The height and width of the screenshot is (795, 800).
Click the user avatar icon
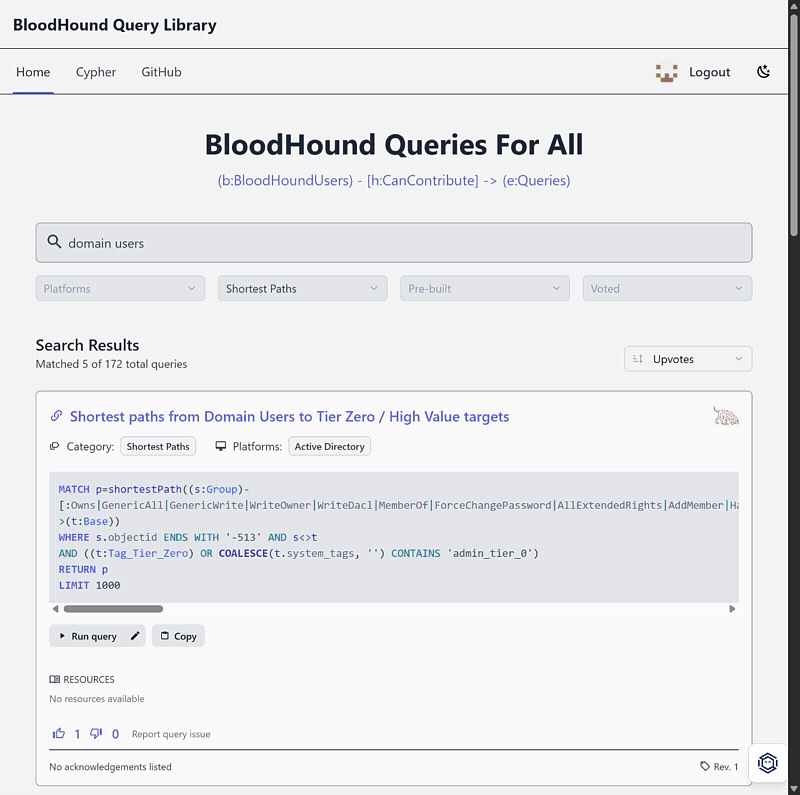point(666,72)
